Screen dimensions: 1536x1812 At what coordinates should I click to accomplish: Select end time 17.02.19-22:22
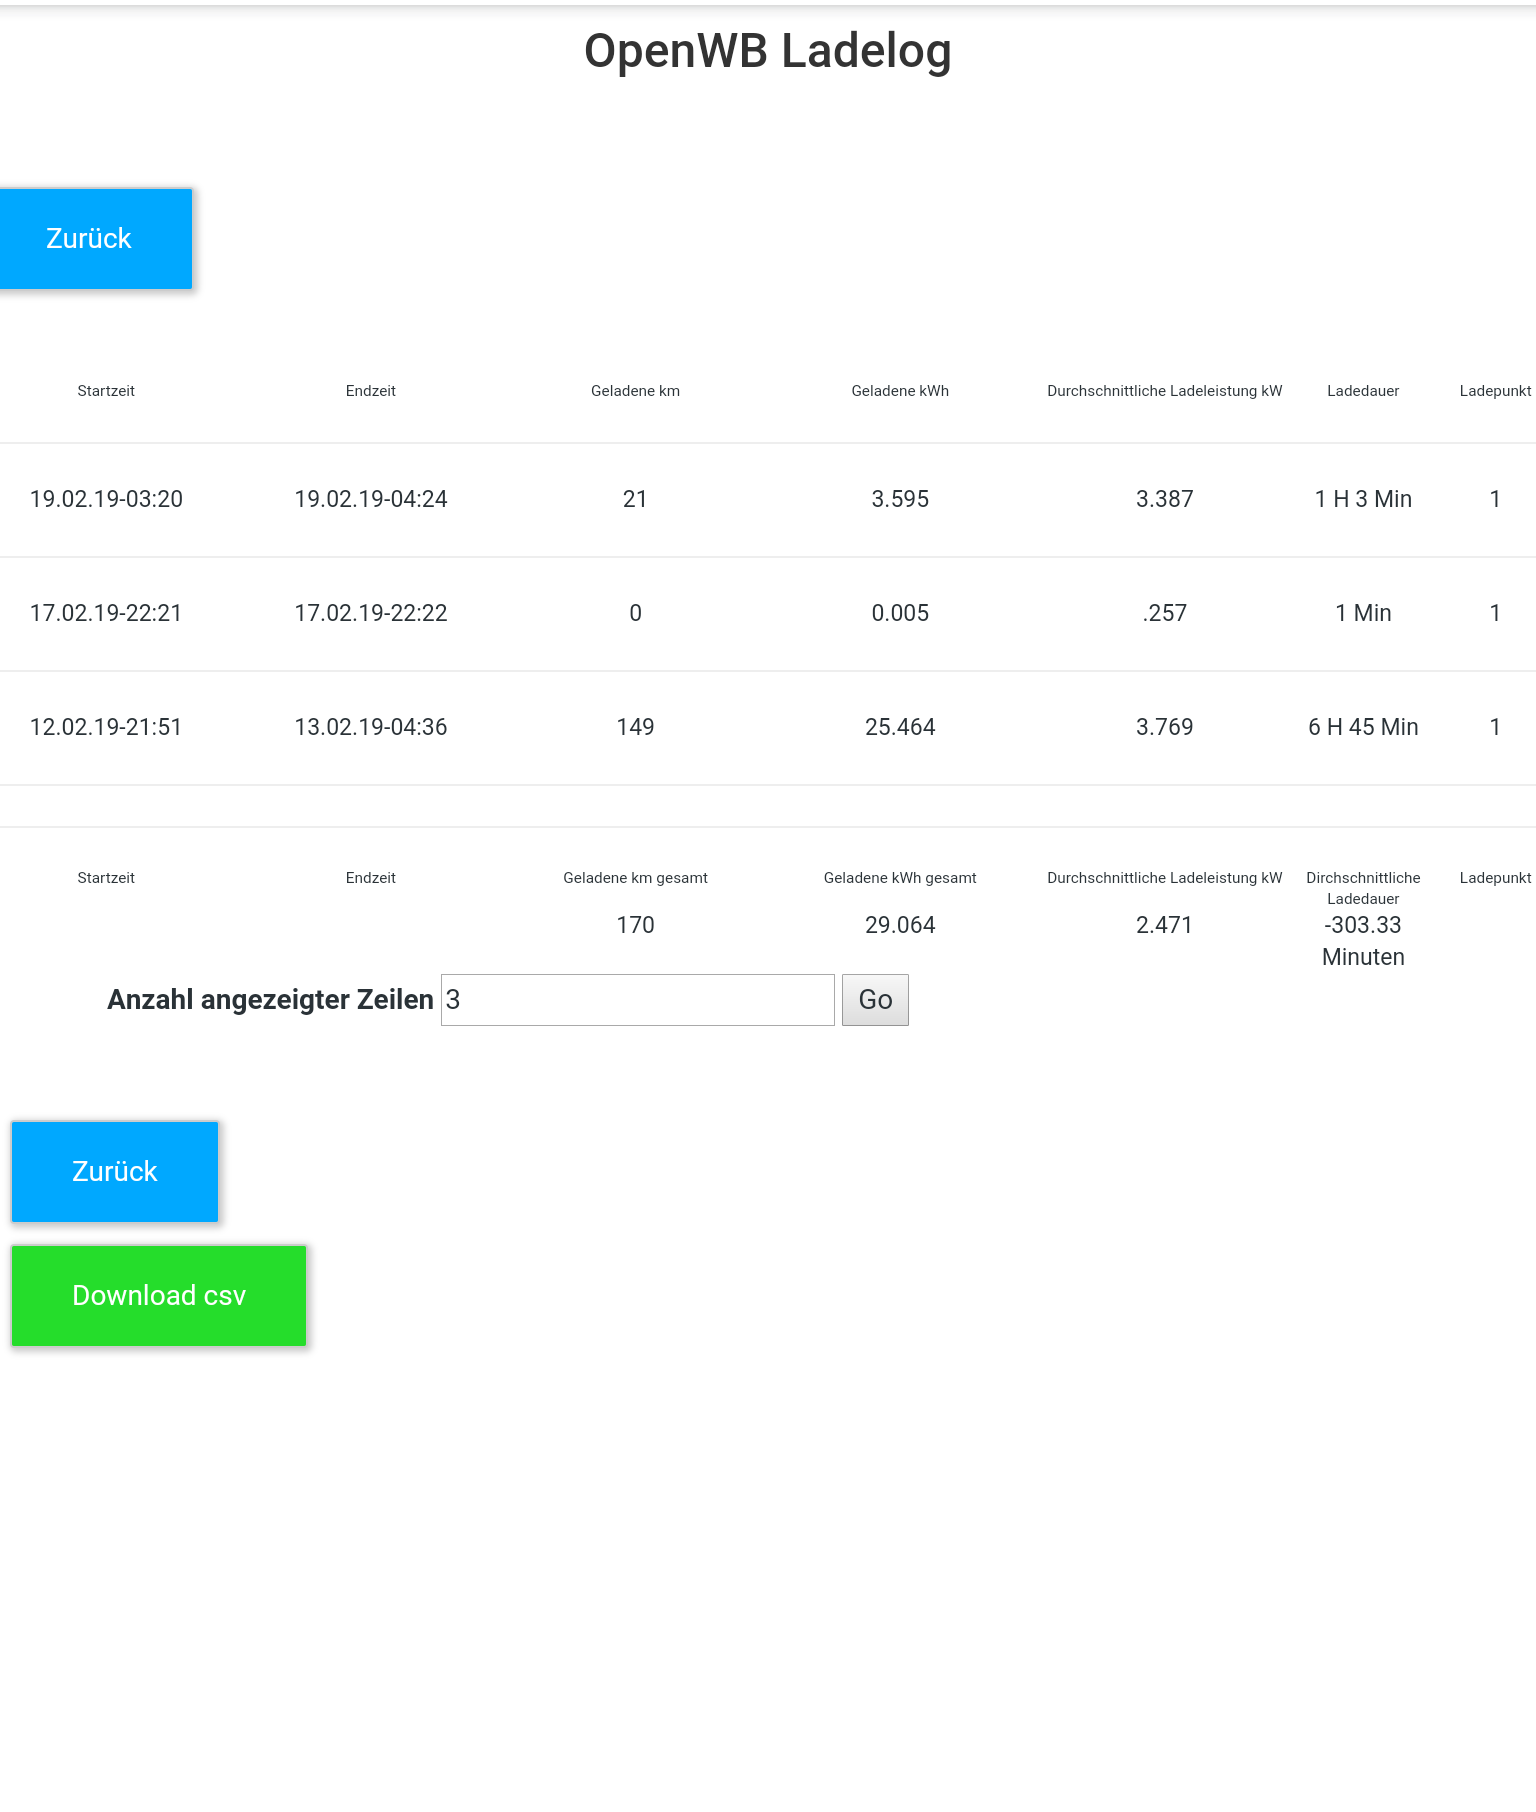tap(371, 613)
